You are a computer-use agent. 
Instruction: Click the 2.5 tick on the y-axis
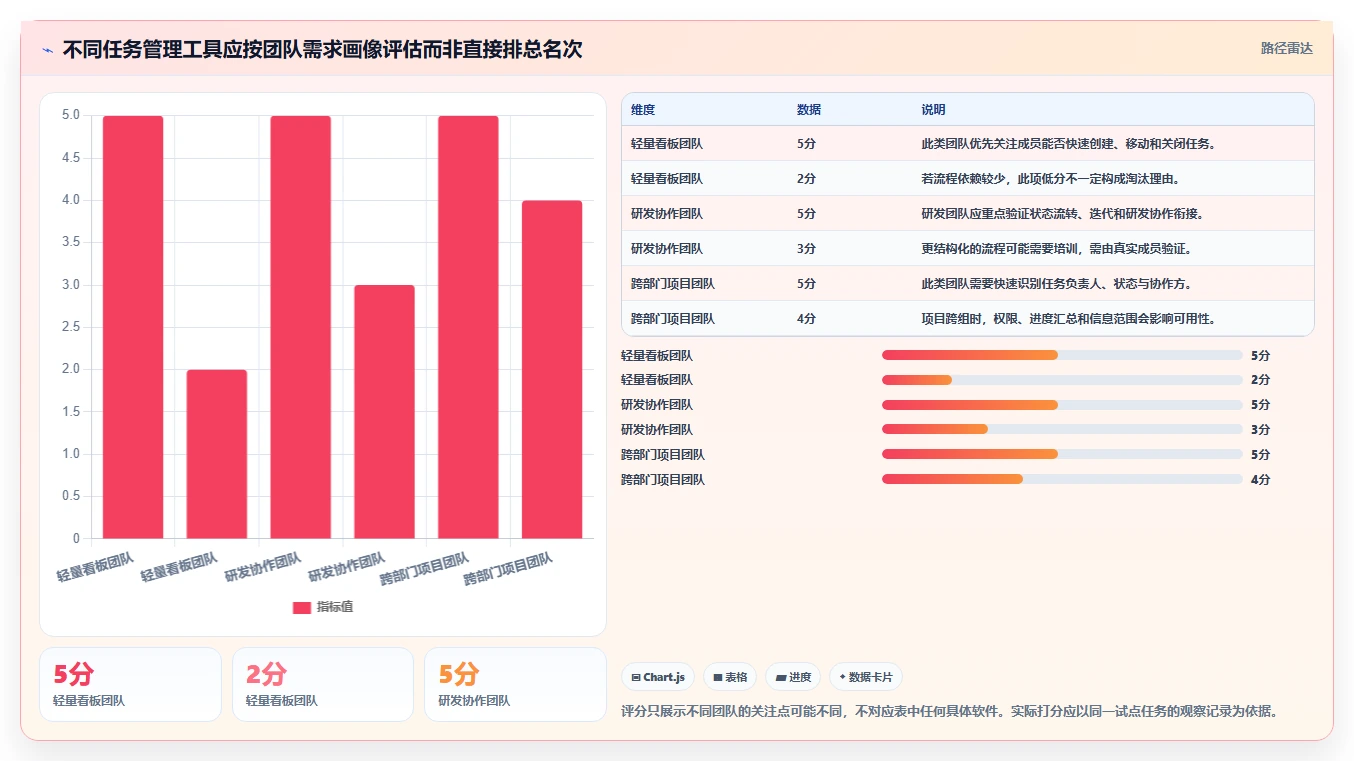(x=70, y=327)
